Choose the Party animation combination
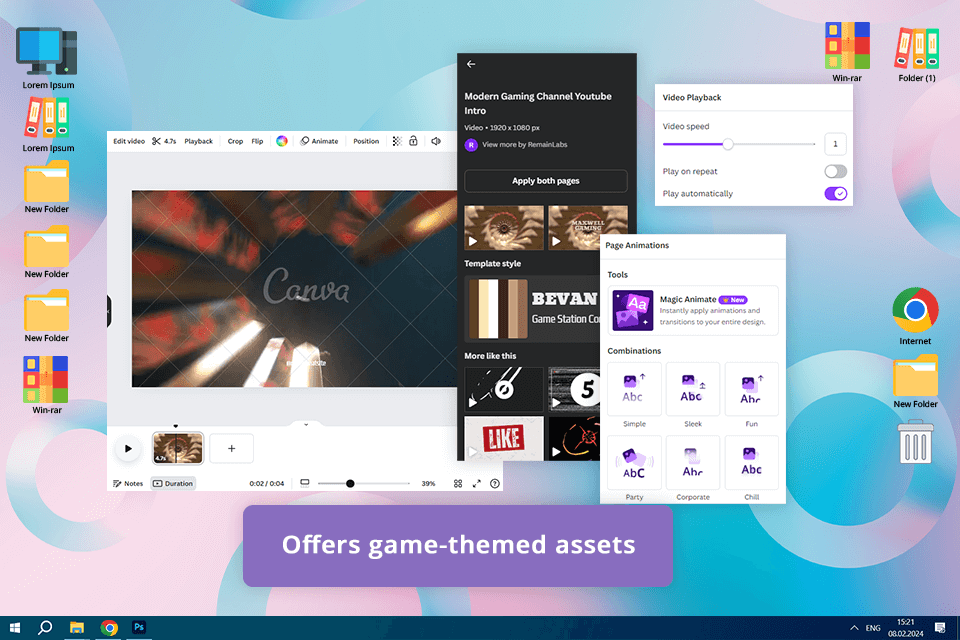 [x=634, y=462]
